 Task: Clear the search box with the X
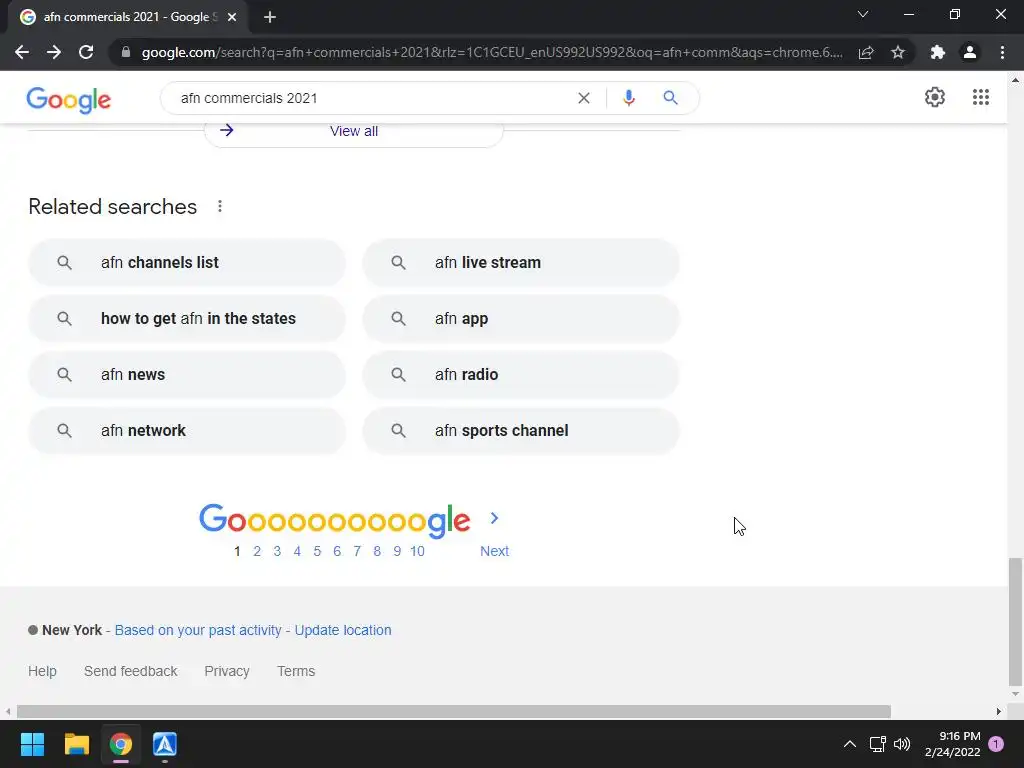click(584, 98)
